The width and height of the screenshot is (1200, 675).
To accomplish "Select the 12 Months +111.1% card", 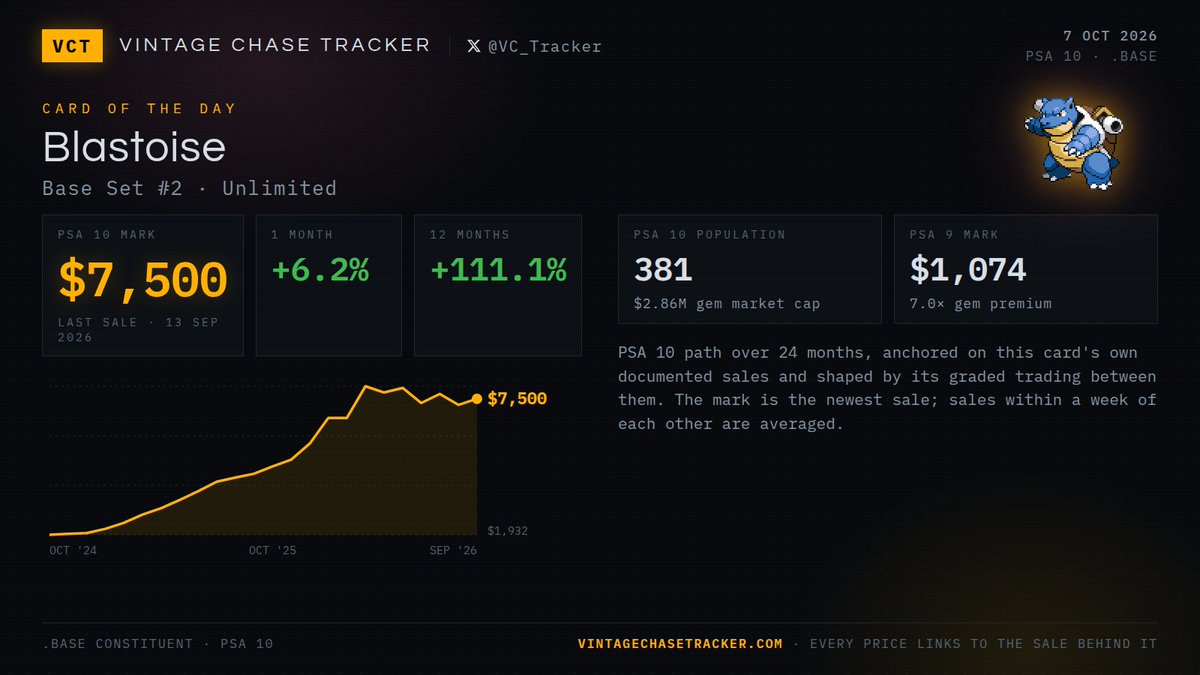I will (x=498, y=285).
